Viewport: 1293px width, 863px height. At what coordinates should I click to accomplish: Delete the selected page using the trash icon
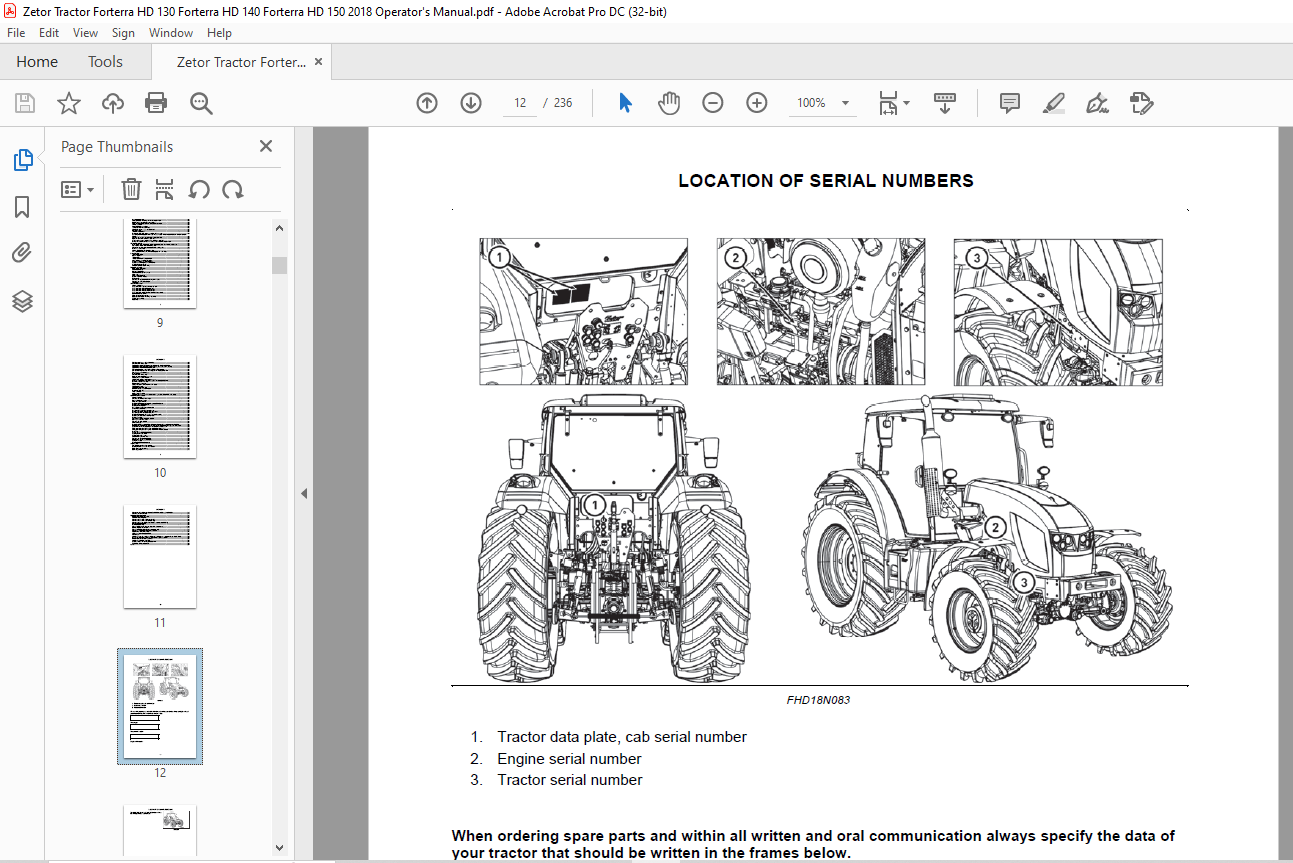[x=131, y=189]
